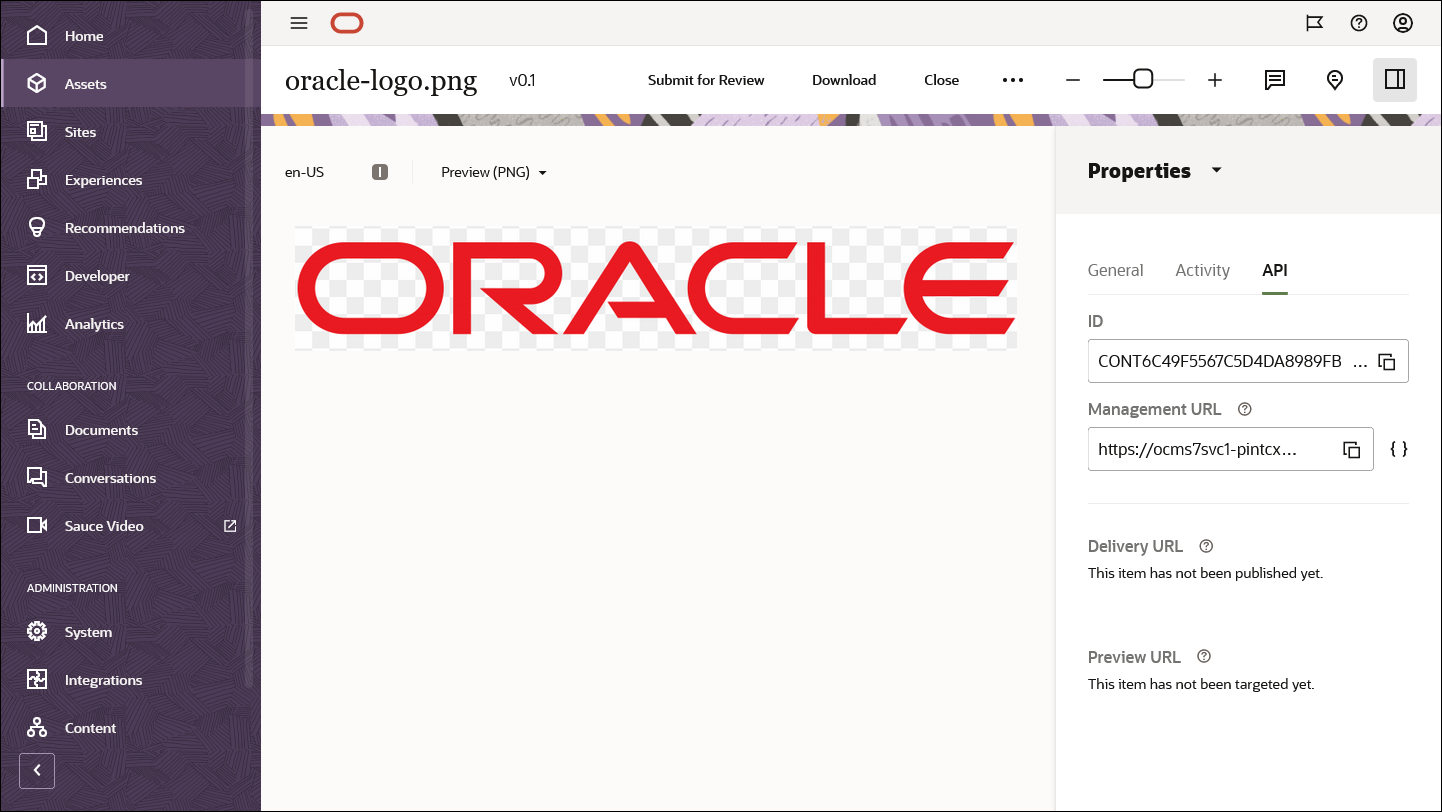Select the pin annotation tool icon
This screenshot has height=812, width=1442.
pyautogui.click(x=1335, y=79)
